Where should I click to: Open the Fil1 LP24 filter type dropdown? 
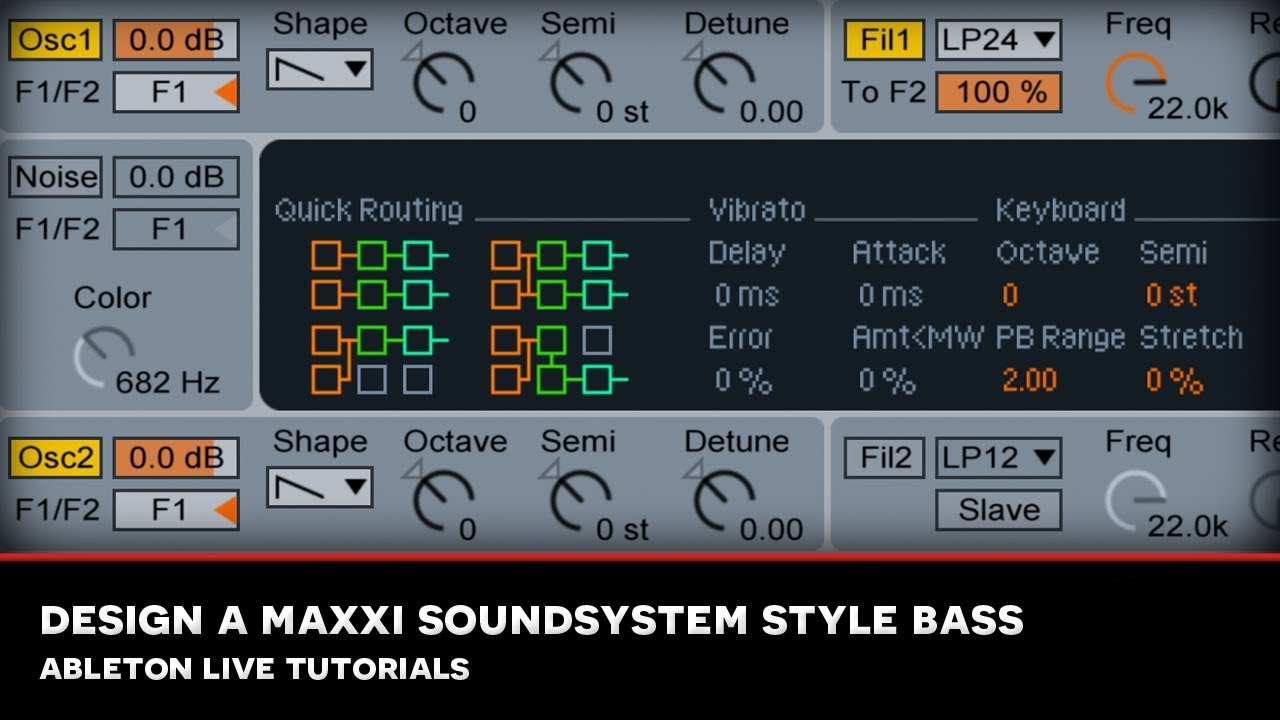pyautogui.click(x=998, y=40)
